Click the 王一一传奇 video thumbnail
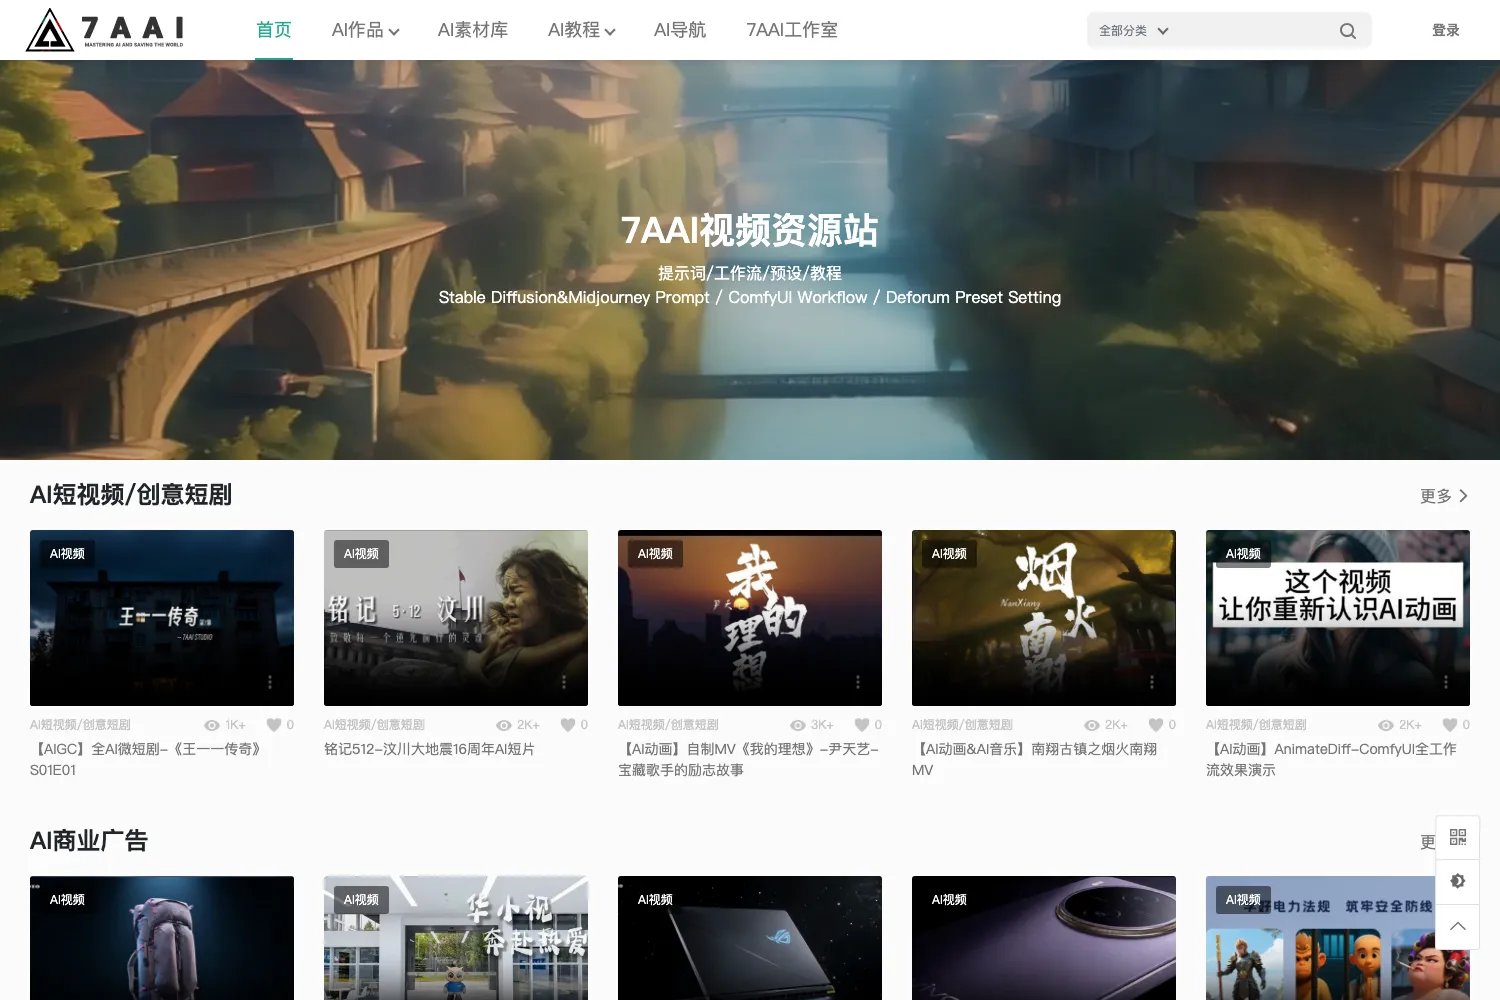The image size is (1500, 1000). point(162,618)
